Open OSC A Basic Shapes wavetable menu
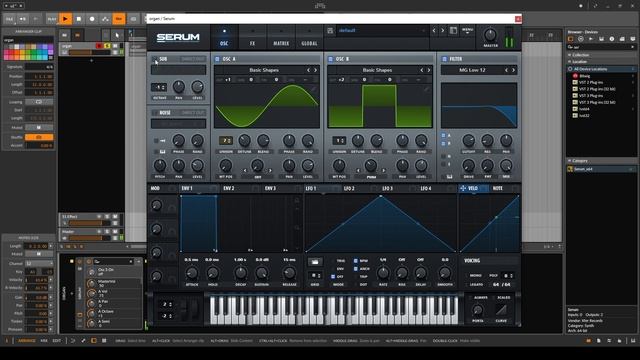Screen dimensions: 640x360 [x=264, y=70]
